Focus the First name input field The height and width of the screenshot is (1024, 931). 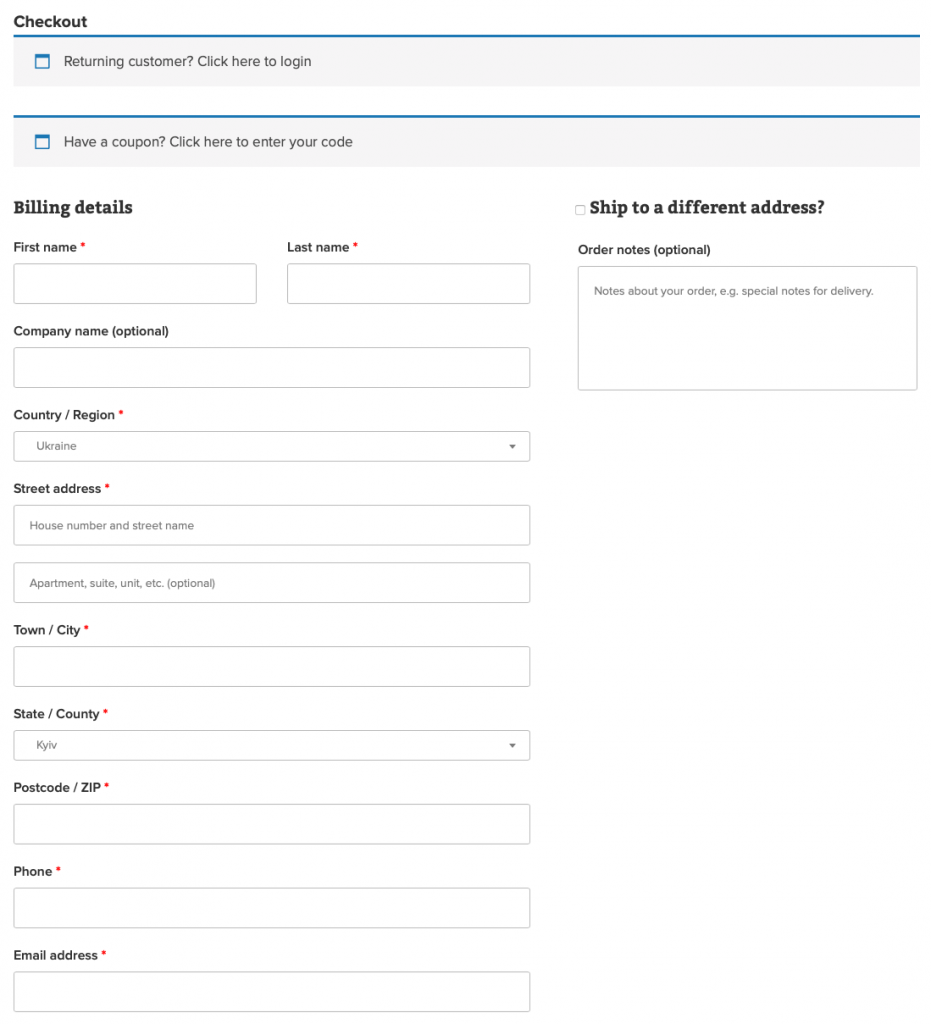coord(135,283)
